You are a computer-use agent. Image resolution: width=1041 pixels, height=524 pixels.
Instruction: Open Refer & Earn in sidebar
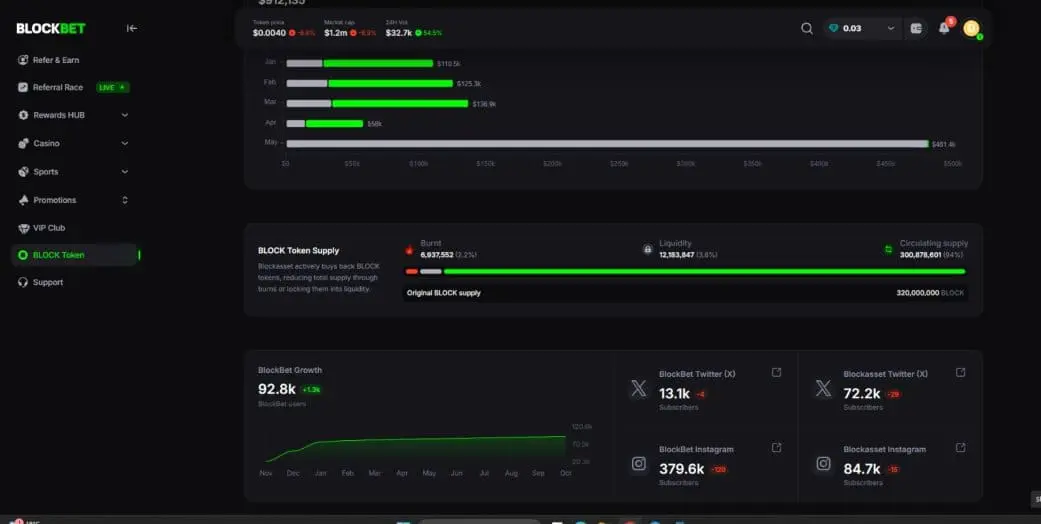55,60
